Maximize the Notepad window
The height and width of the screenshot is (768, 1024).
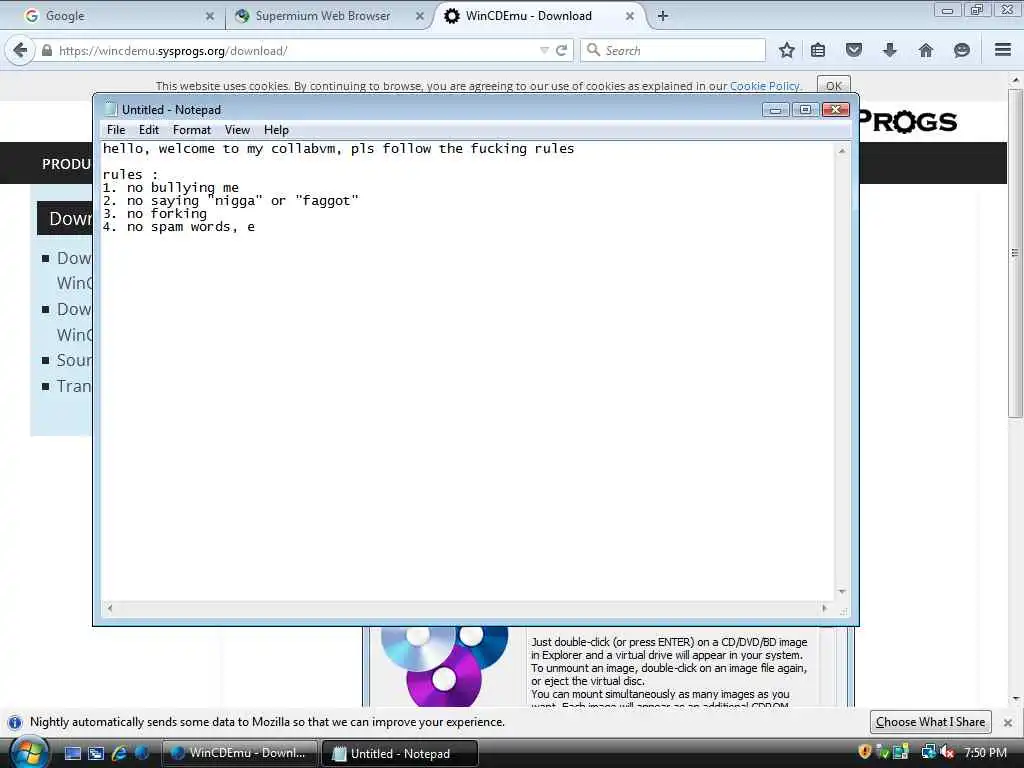[805, 110]
